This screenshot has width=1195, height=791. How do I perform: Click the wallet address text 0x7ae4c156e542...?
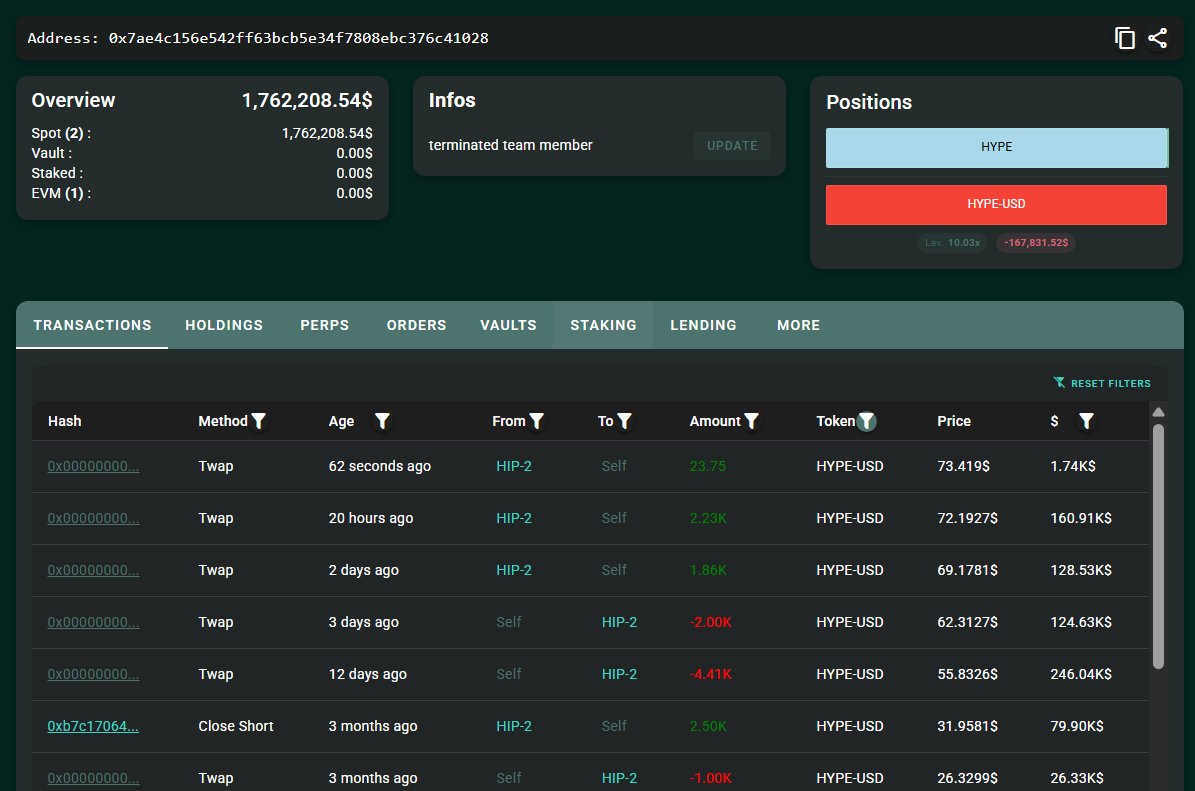pos(298,38)
